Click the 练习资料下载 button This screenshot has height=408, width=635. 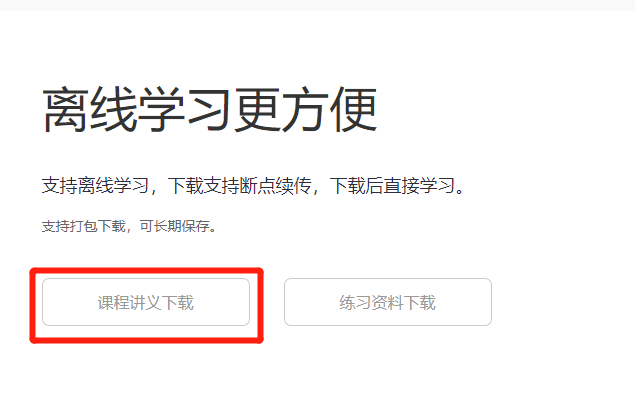point(388,302)
